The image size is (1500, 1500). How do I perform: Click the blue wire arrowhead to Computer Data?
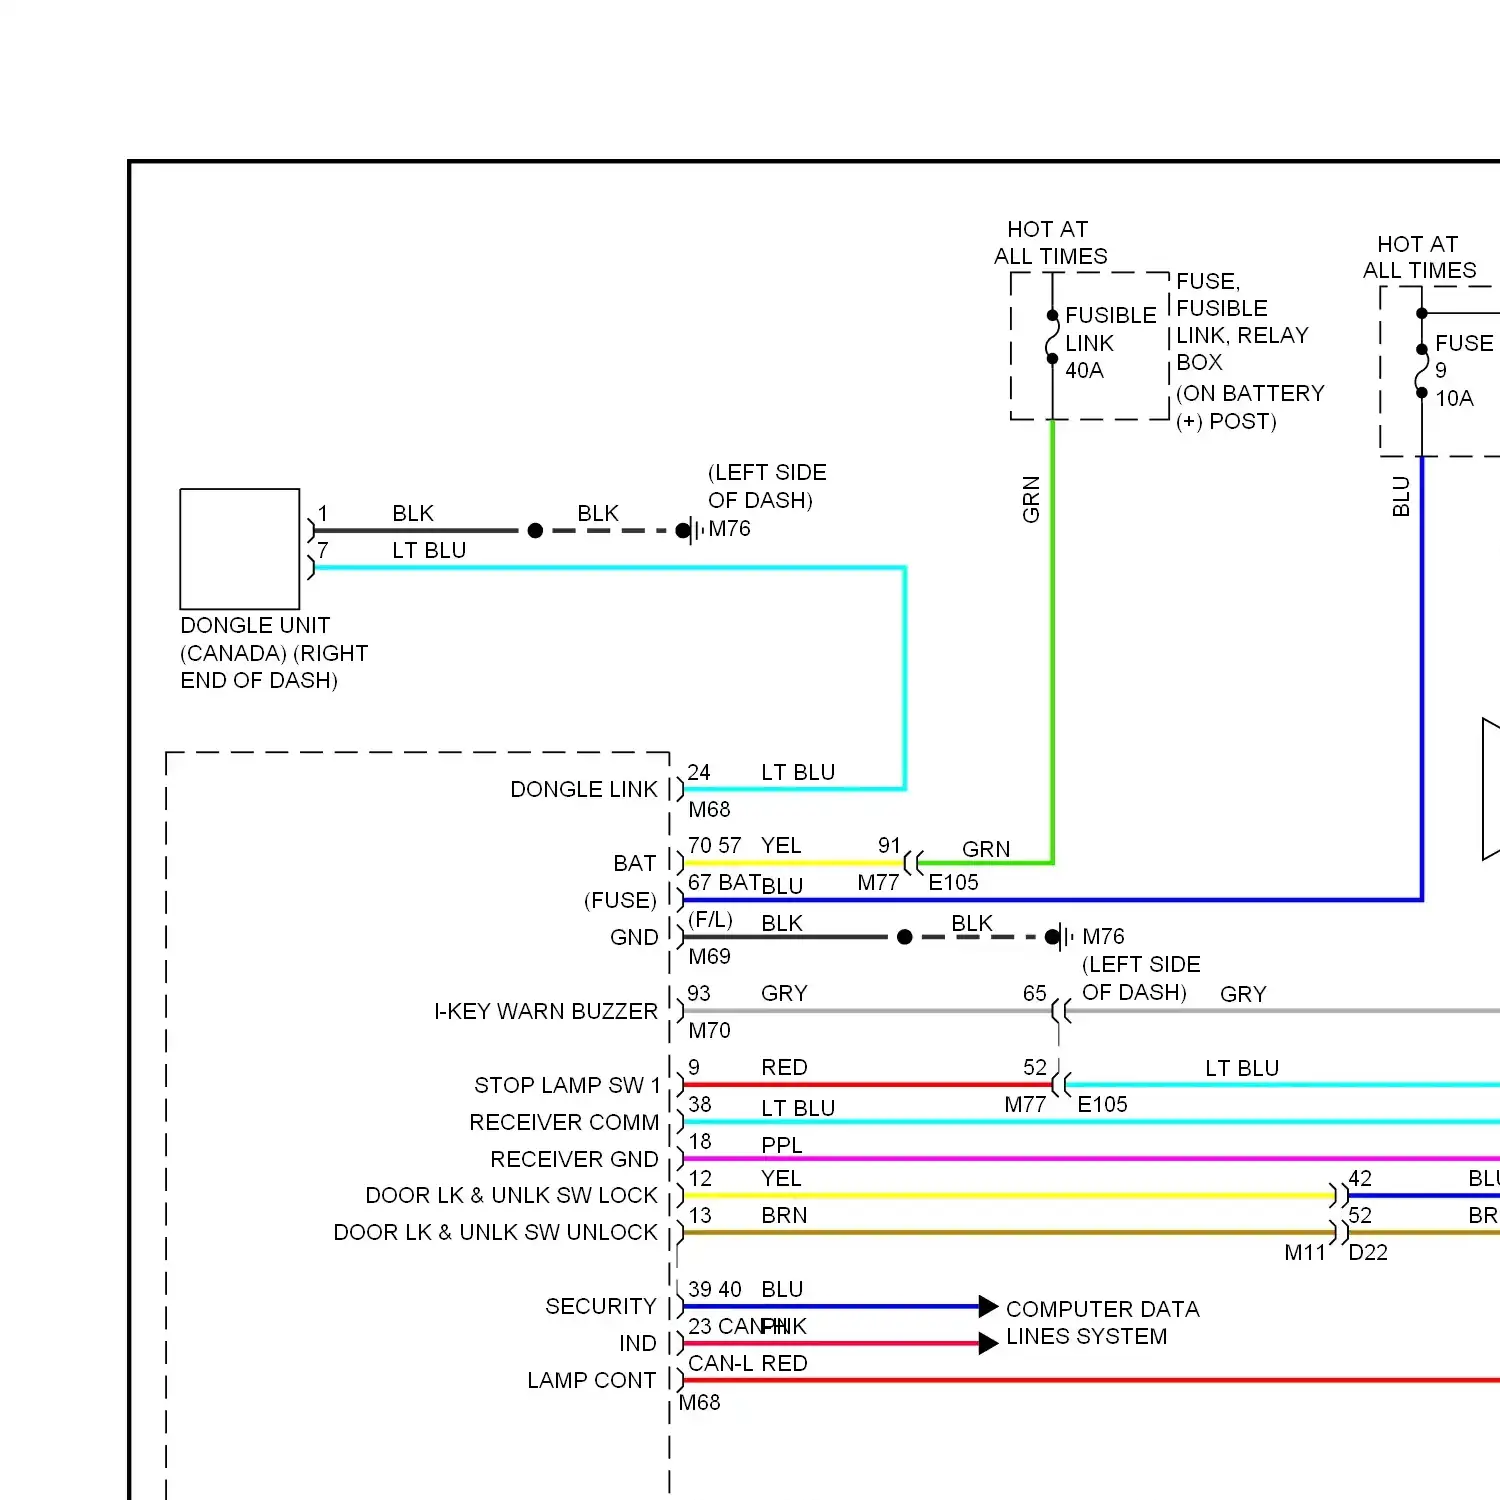[988, 1306]
